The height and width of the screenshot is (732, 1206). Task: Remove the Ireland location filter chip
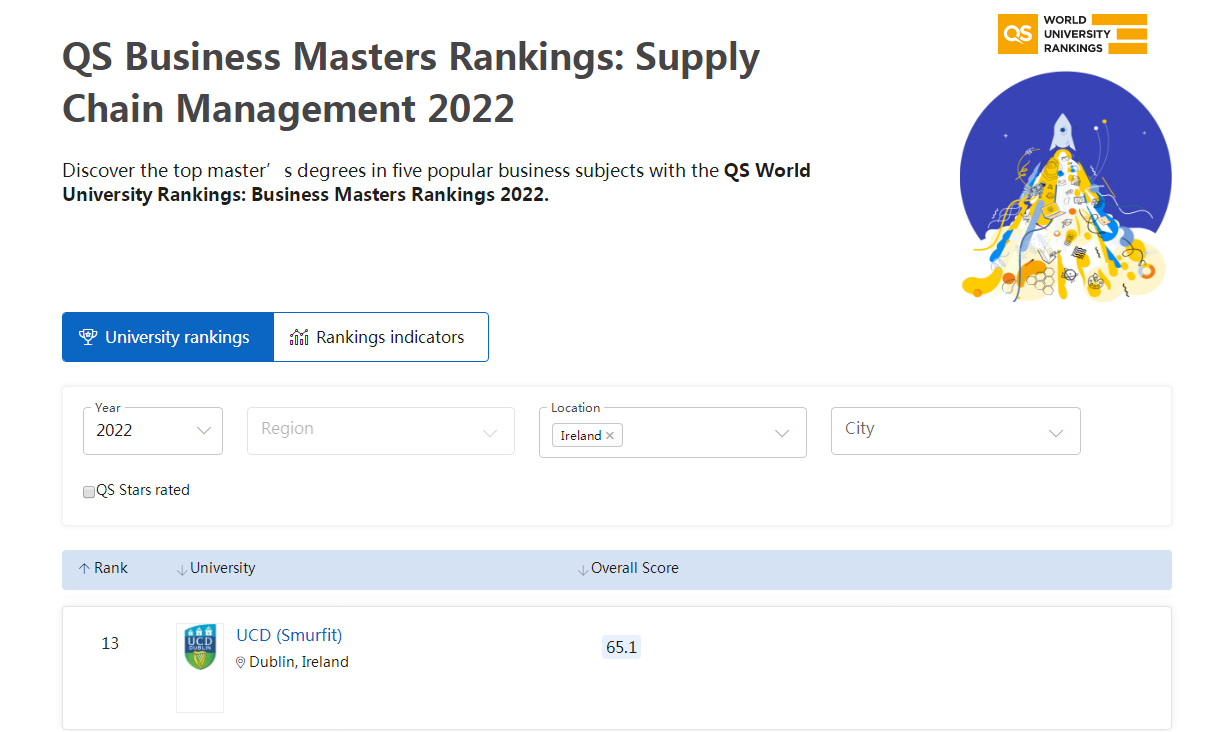610,436
